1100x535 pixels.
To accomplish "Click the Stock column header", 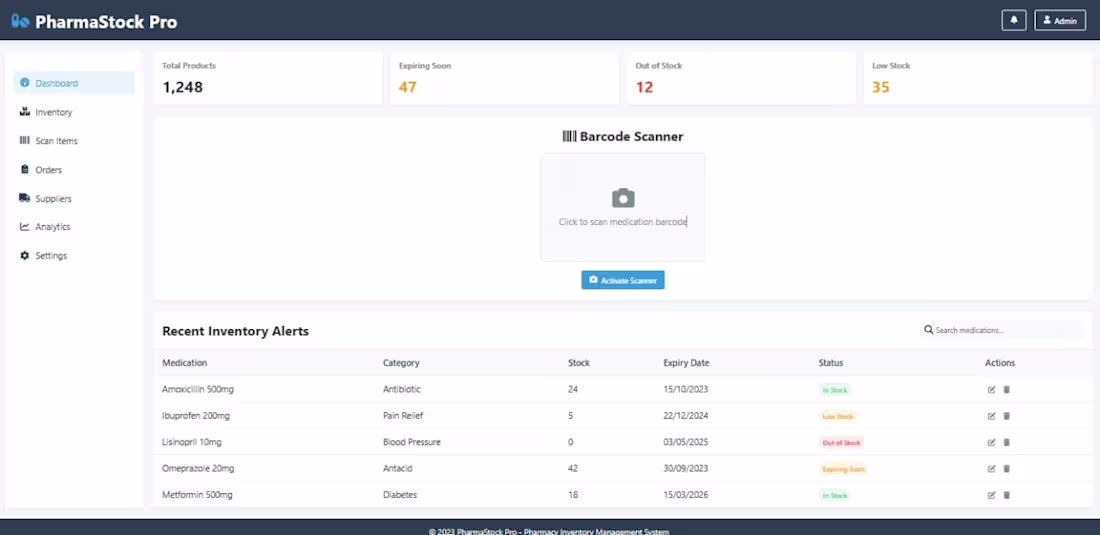I will pos(579,363).
